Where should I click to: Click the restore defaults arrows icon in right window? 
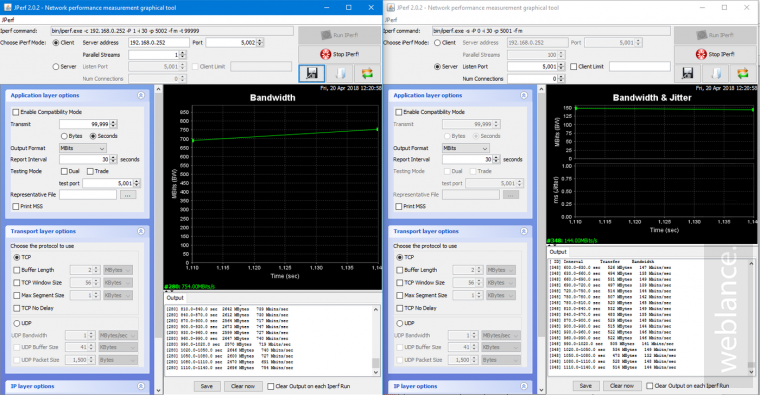tap(743, 74)
